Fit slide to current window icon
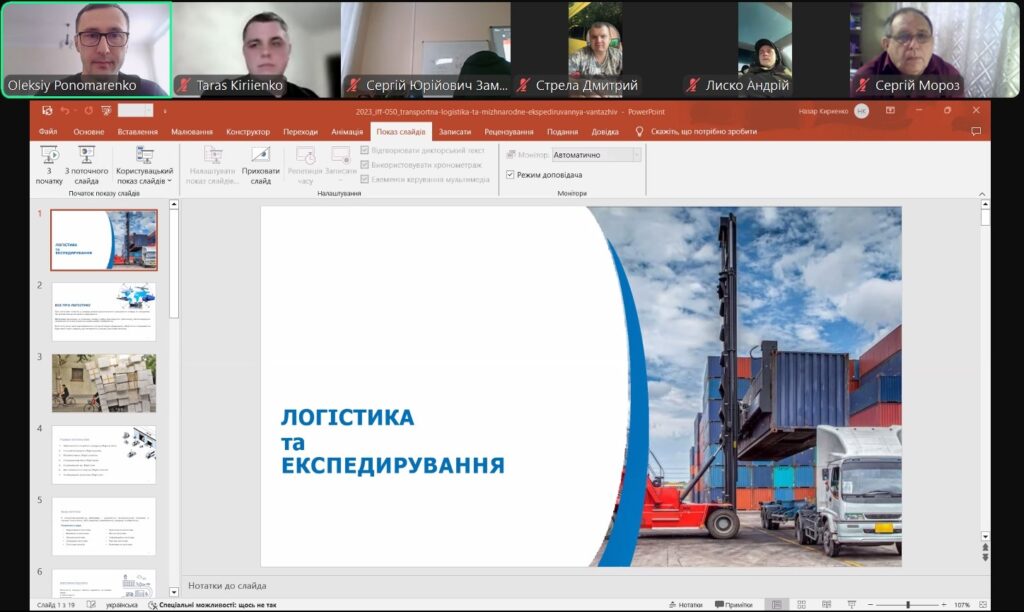Screen dimensions: 1024x612 pyautogui.click(x=982, y=605)
